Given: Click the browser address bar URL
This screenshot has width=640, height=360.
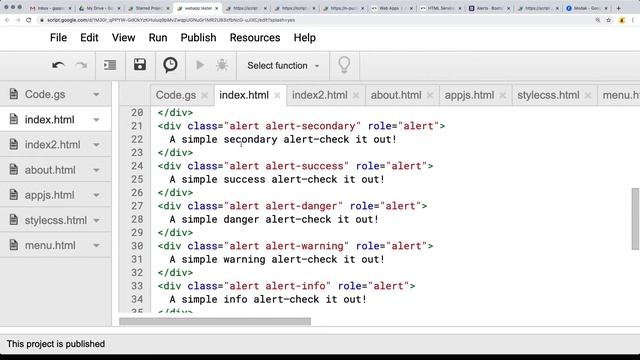Looking at the screenshot, I should point(171,20).
